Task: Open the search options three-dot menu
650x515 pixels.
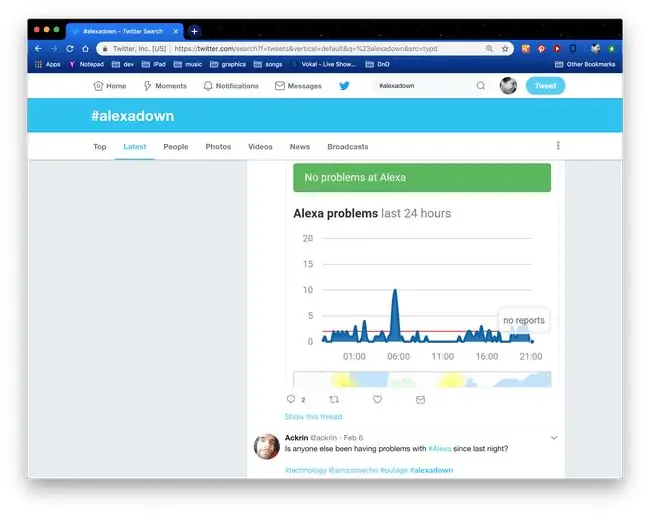Action: coord(558,146)
